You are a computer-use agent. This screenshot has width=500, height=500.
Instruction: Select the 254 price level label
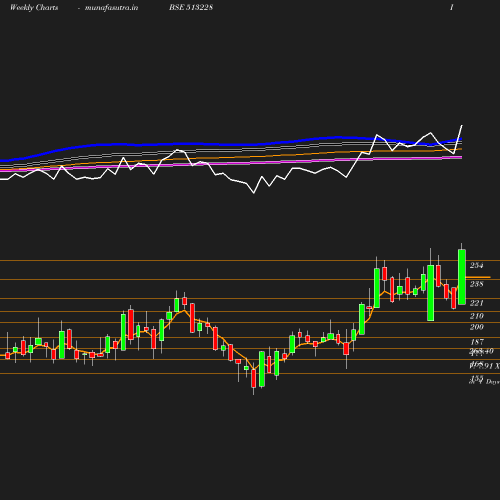(476, 265)
